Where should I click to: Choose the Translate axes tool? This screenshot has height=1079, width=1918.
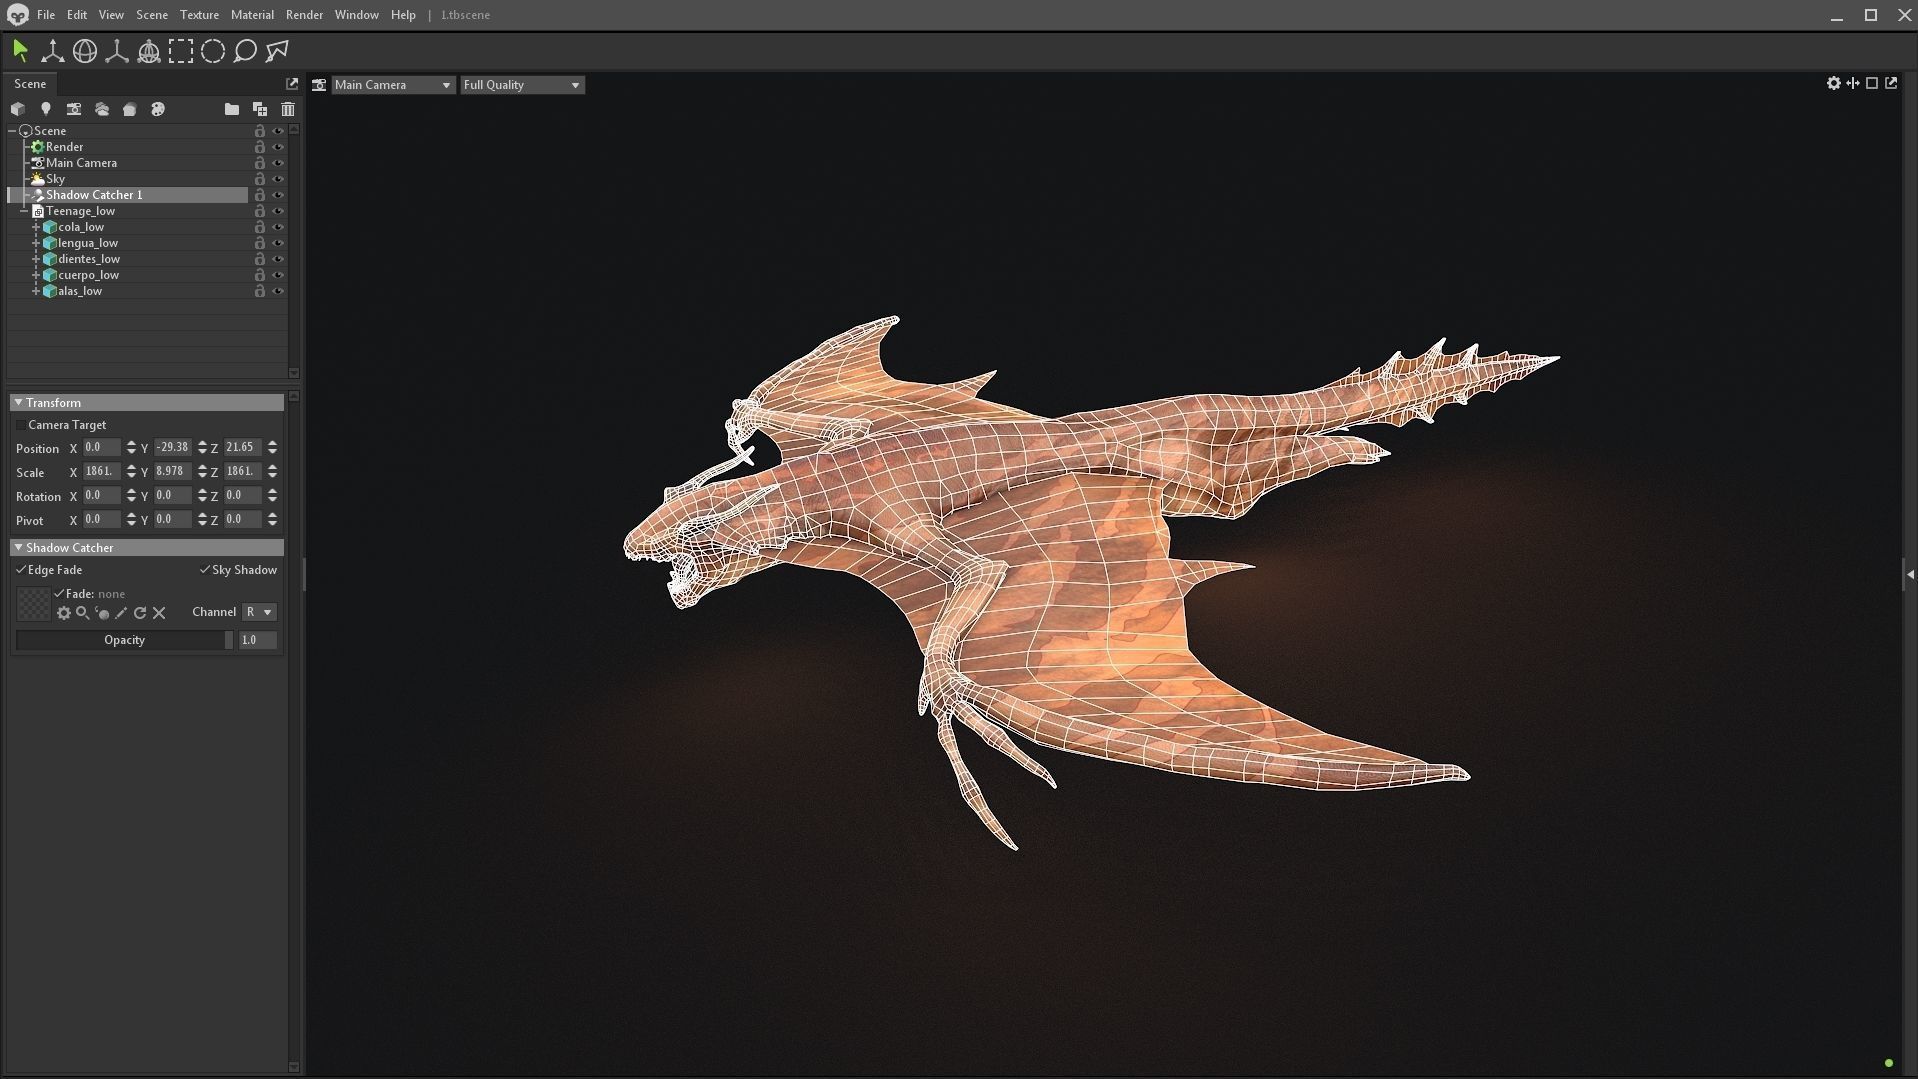52,51
